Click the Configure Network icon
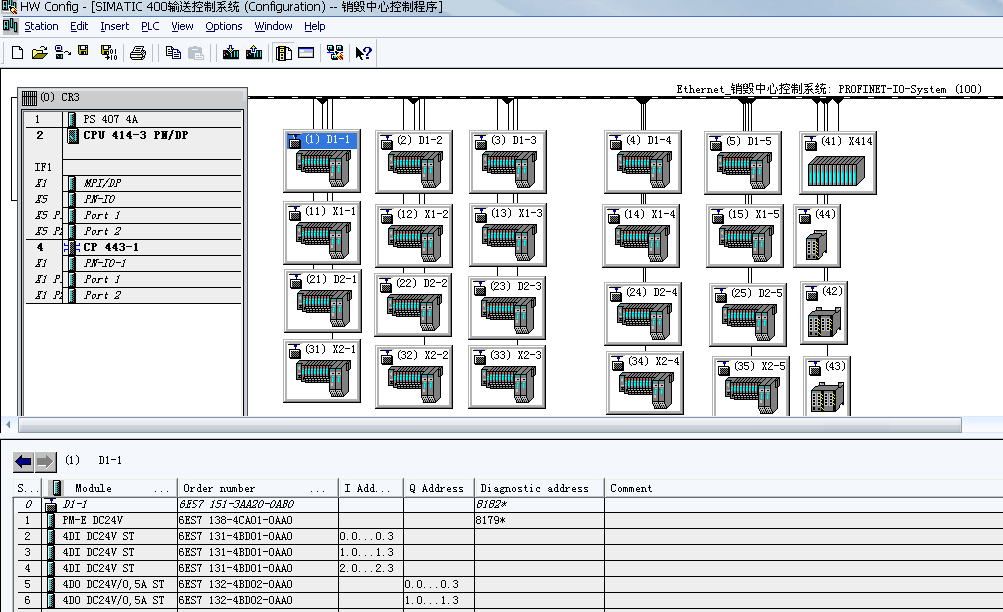1003x612 pixels. click(x=335, y=52)
